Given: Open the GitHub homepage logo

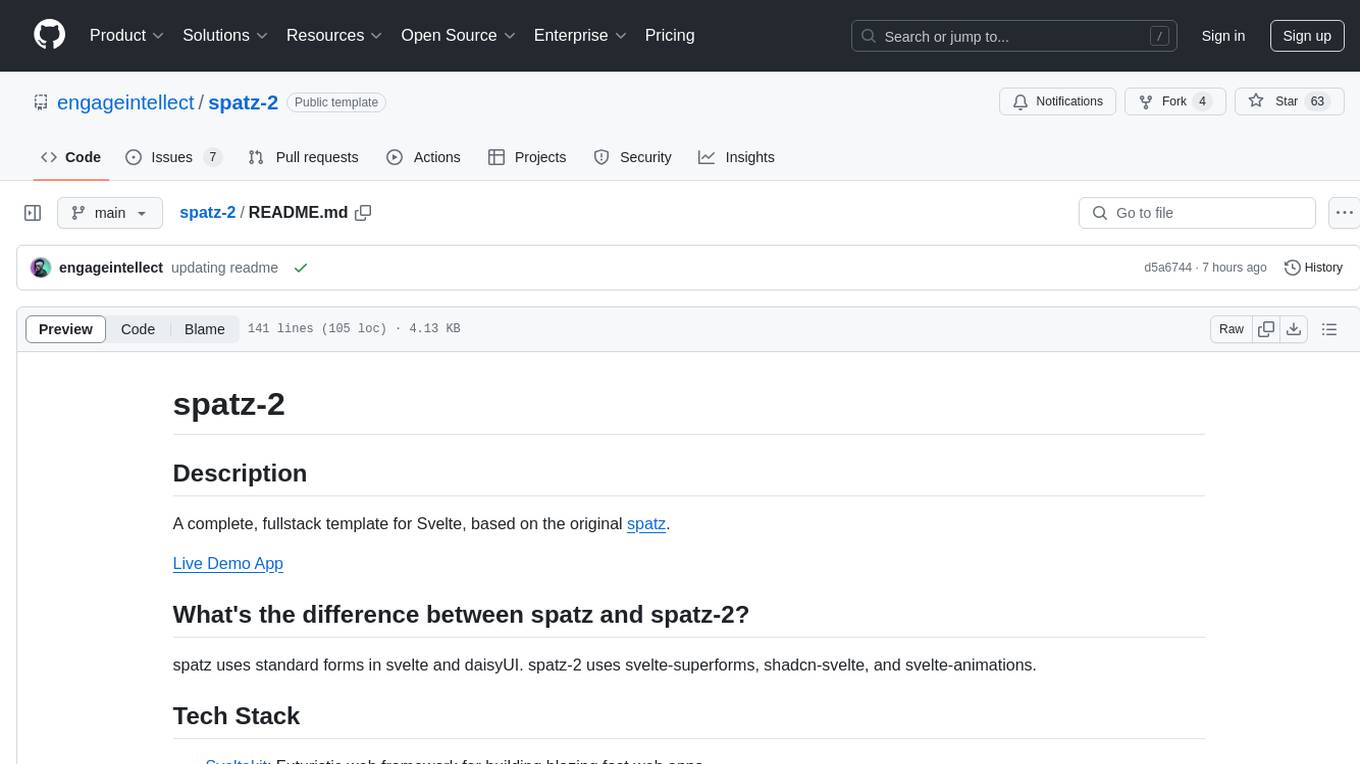Looking at the screenshot, I should click(x=49, y=35).
